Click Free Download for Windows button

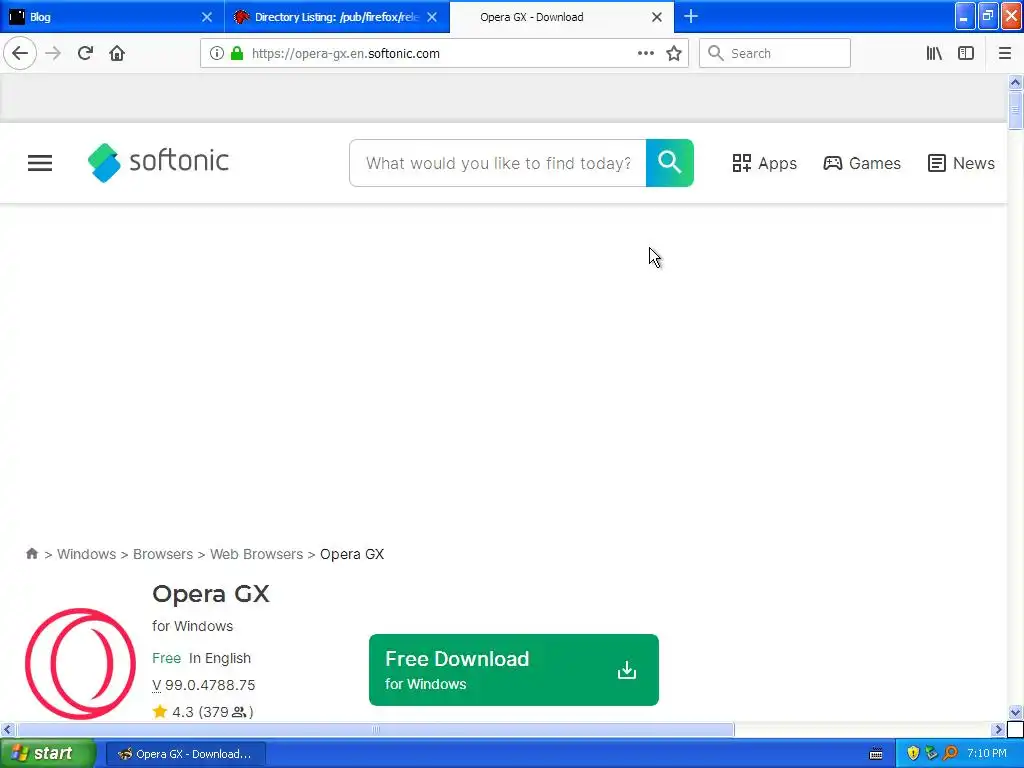point(514,670)
